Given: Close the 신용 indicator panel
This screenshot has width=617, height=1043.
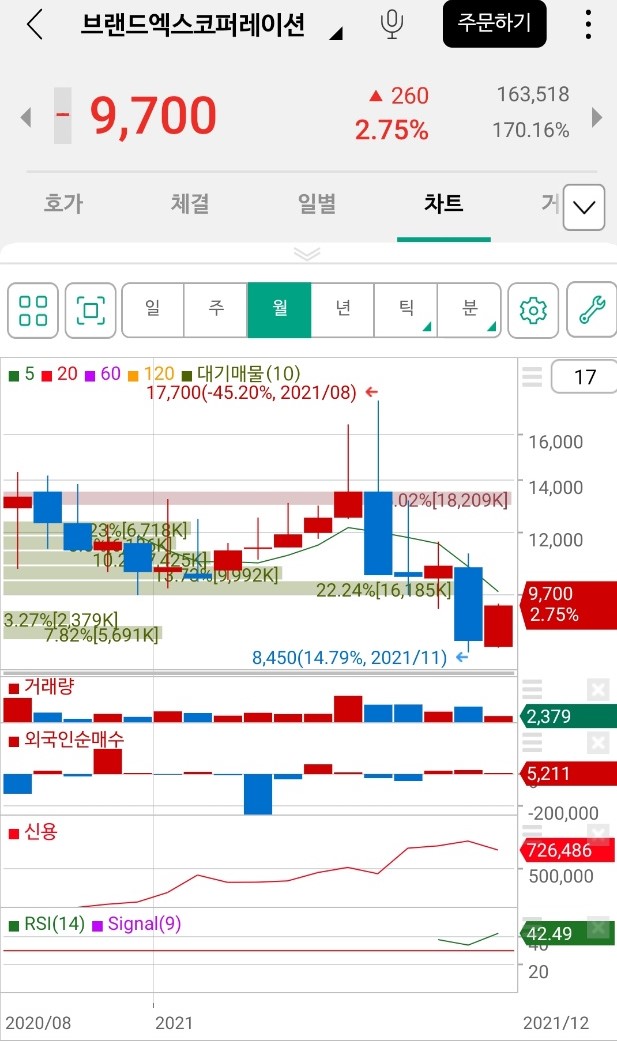Looking at the screenshot, I should [598, 834].
